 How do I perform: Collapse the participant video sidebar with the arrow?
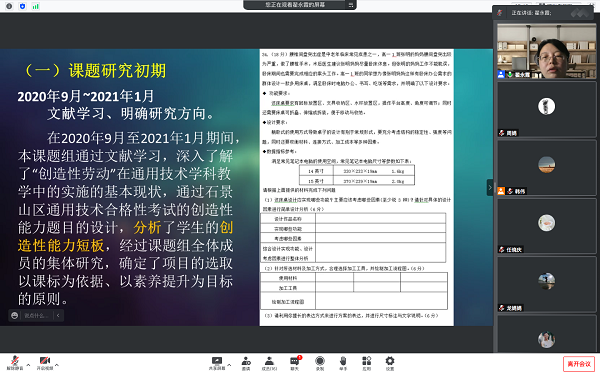[x=490, y=188]
